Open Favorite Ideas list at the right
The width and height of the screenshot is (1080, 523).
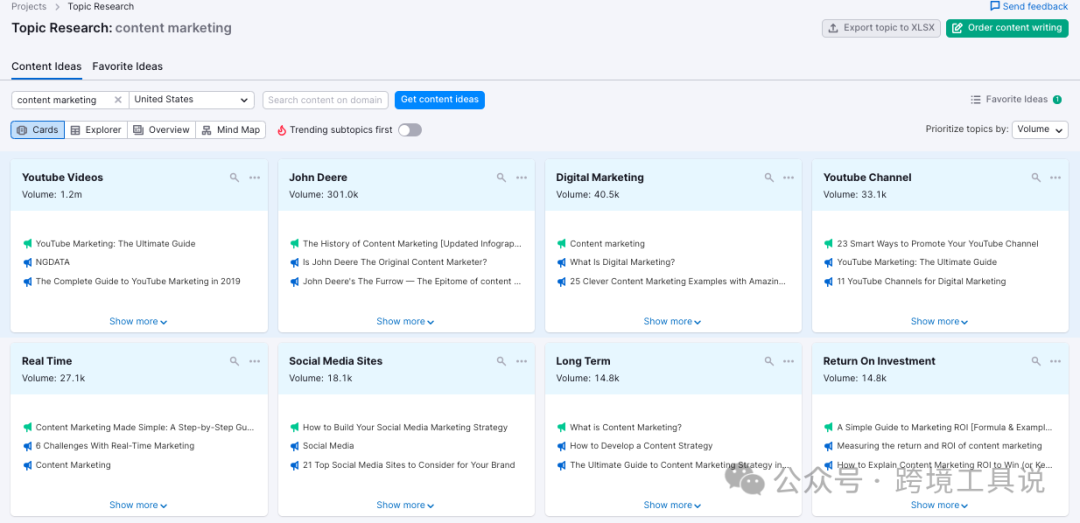(1016, 100)
